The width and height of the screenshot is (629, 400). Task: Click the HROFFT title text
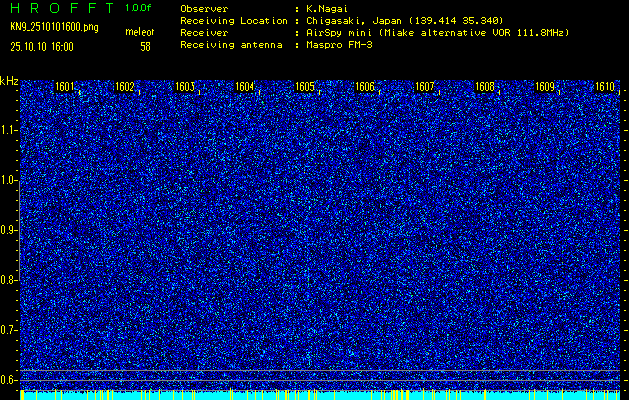pos(60,8)
